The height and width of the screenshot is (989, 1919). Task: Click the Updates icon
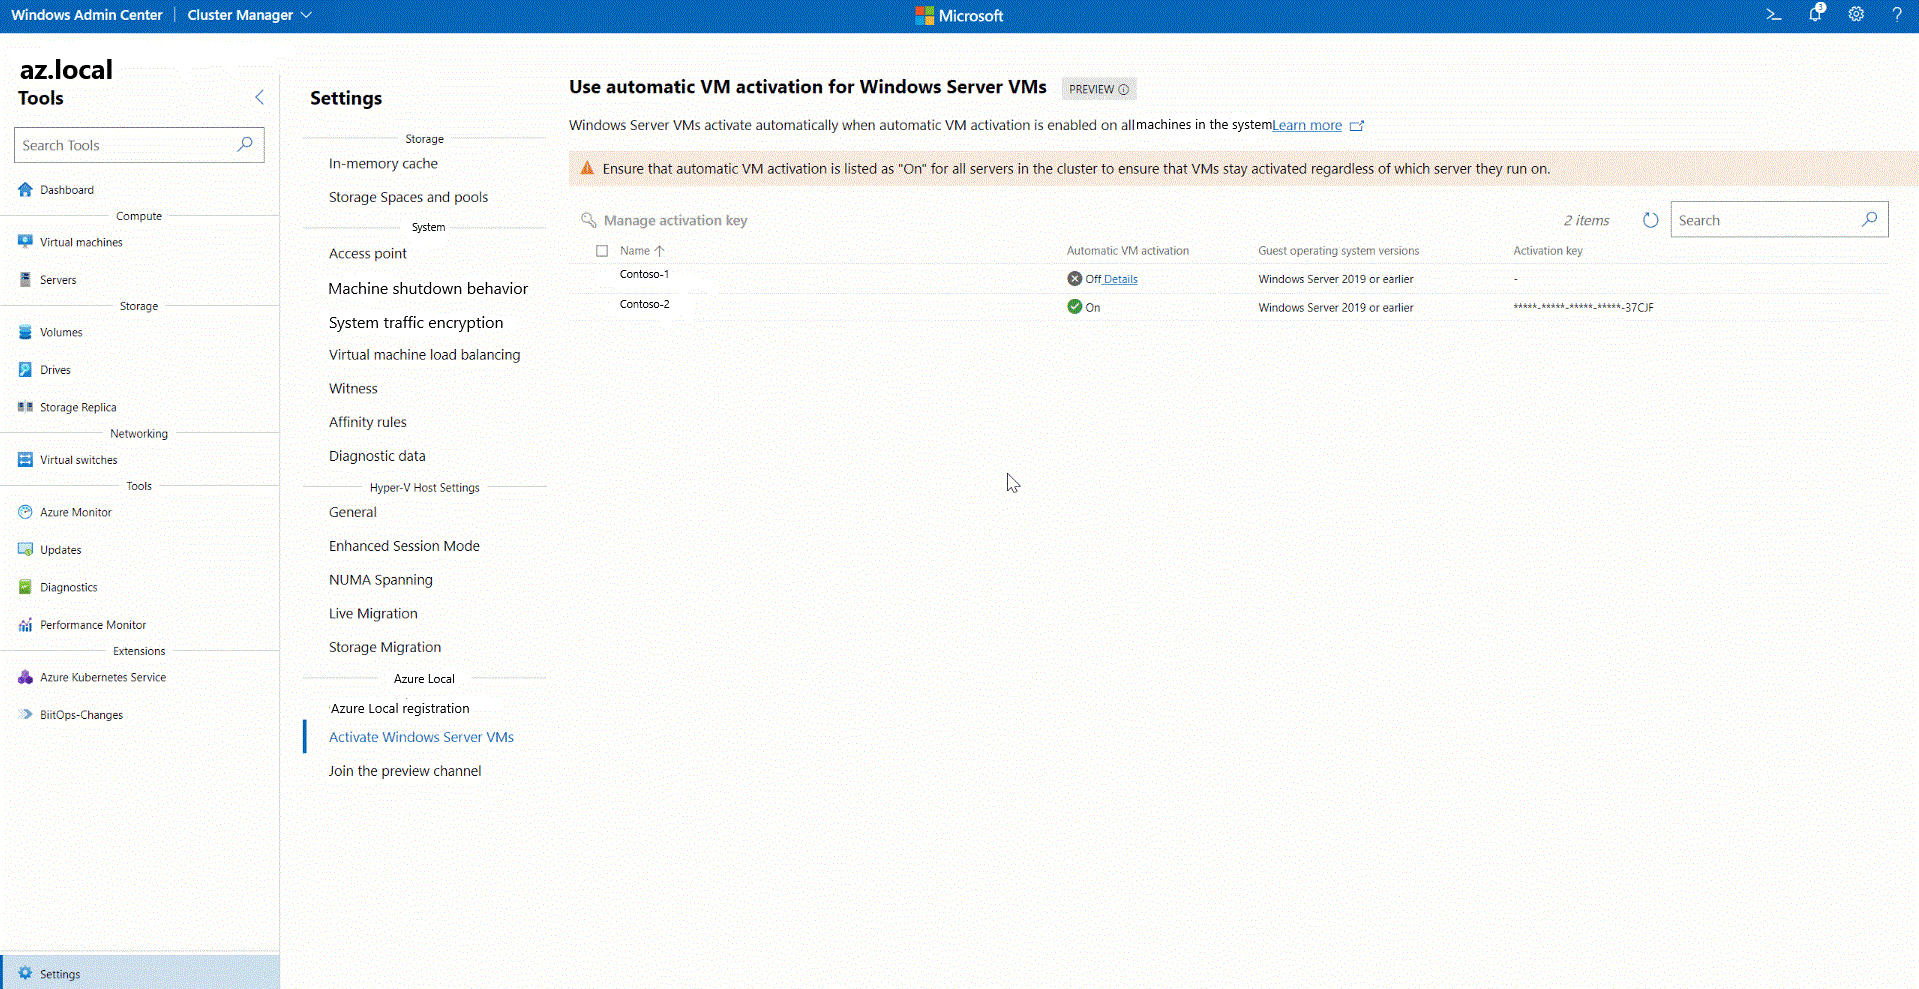click(x=25, y=550)
